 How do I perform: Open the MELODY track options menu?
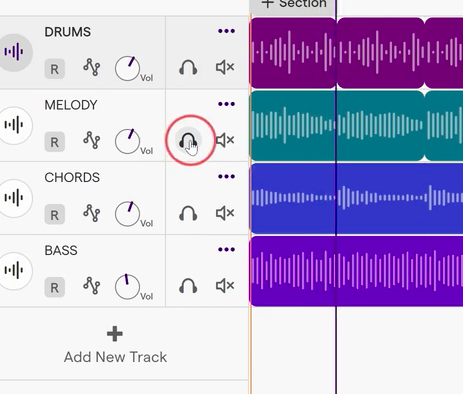[x=226, y=104]
